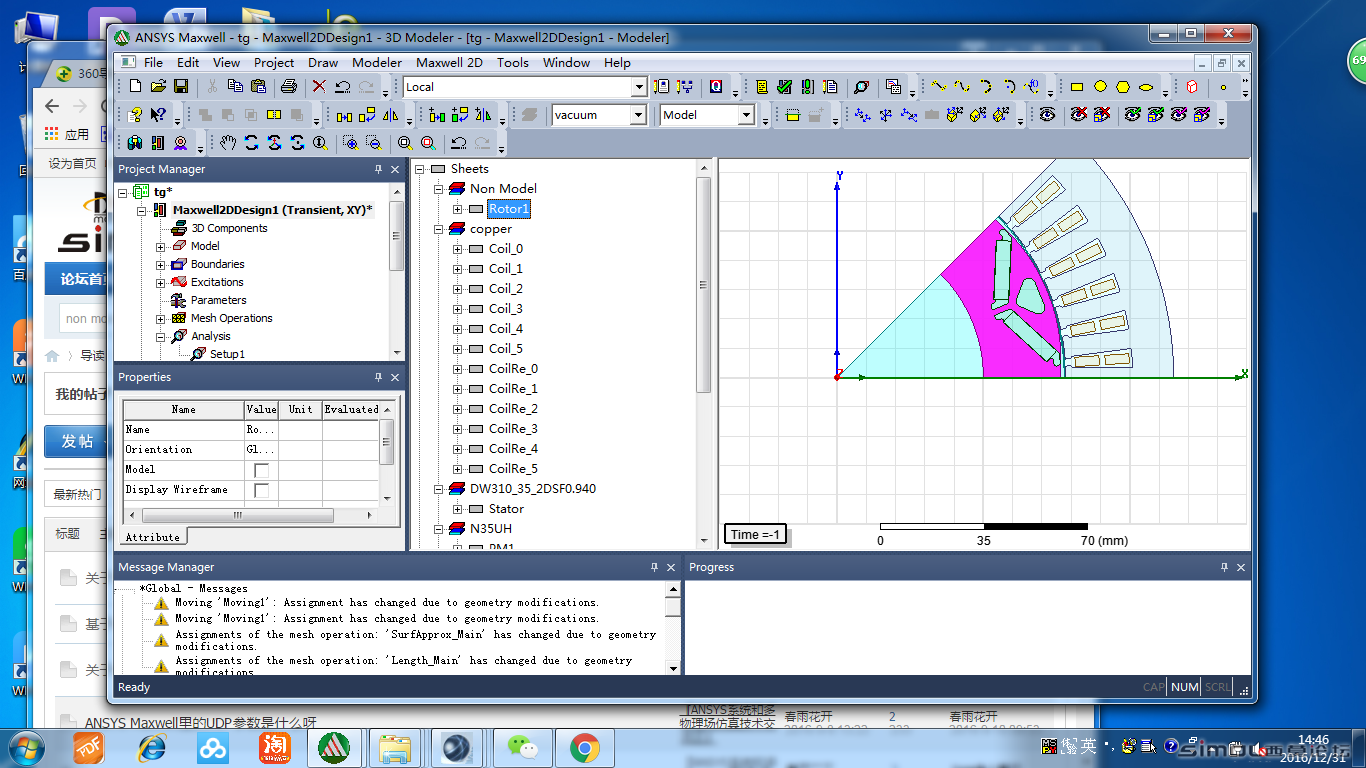Open the vacuum material dropdown
Image resolution: width=1366 pixels, height=768 pixels.
(639, 115)
